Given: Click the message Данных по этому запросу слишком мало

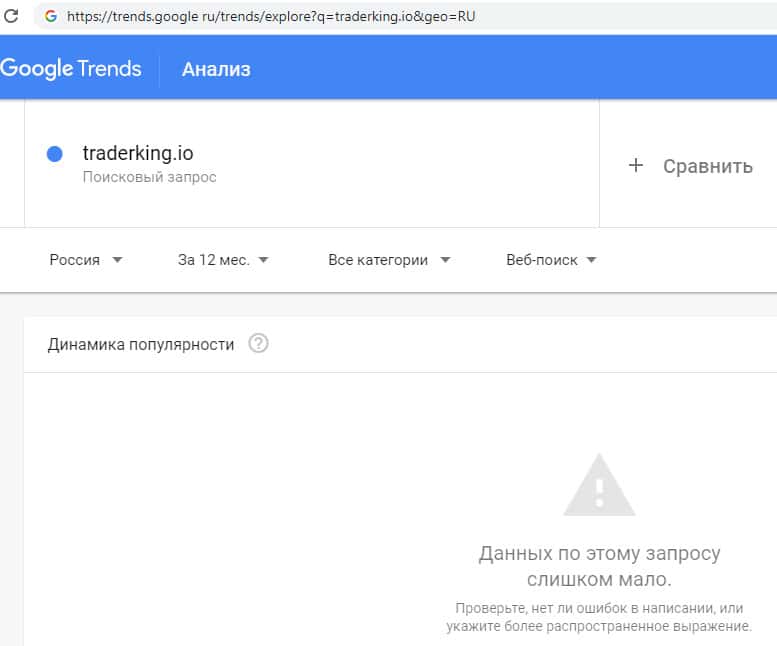Looking at the screenshot, I should tap(599, 566).
